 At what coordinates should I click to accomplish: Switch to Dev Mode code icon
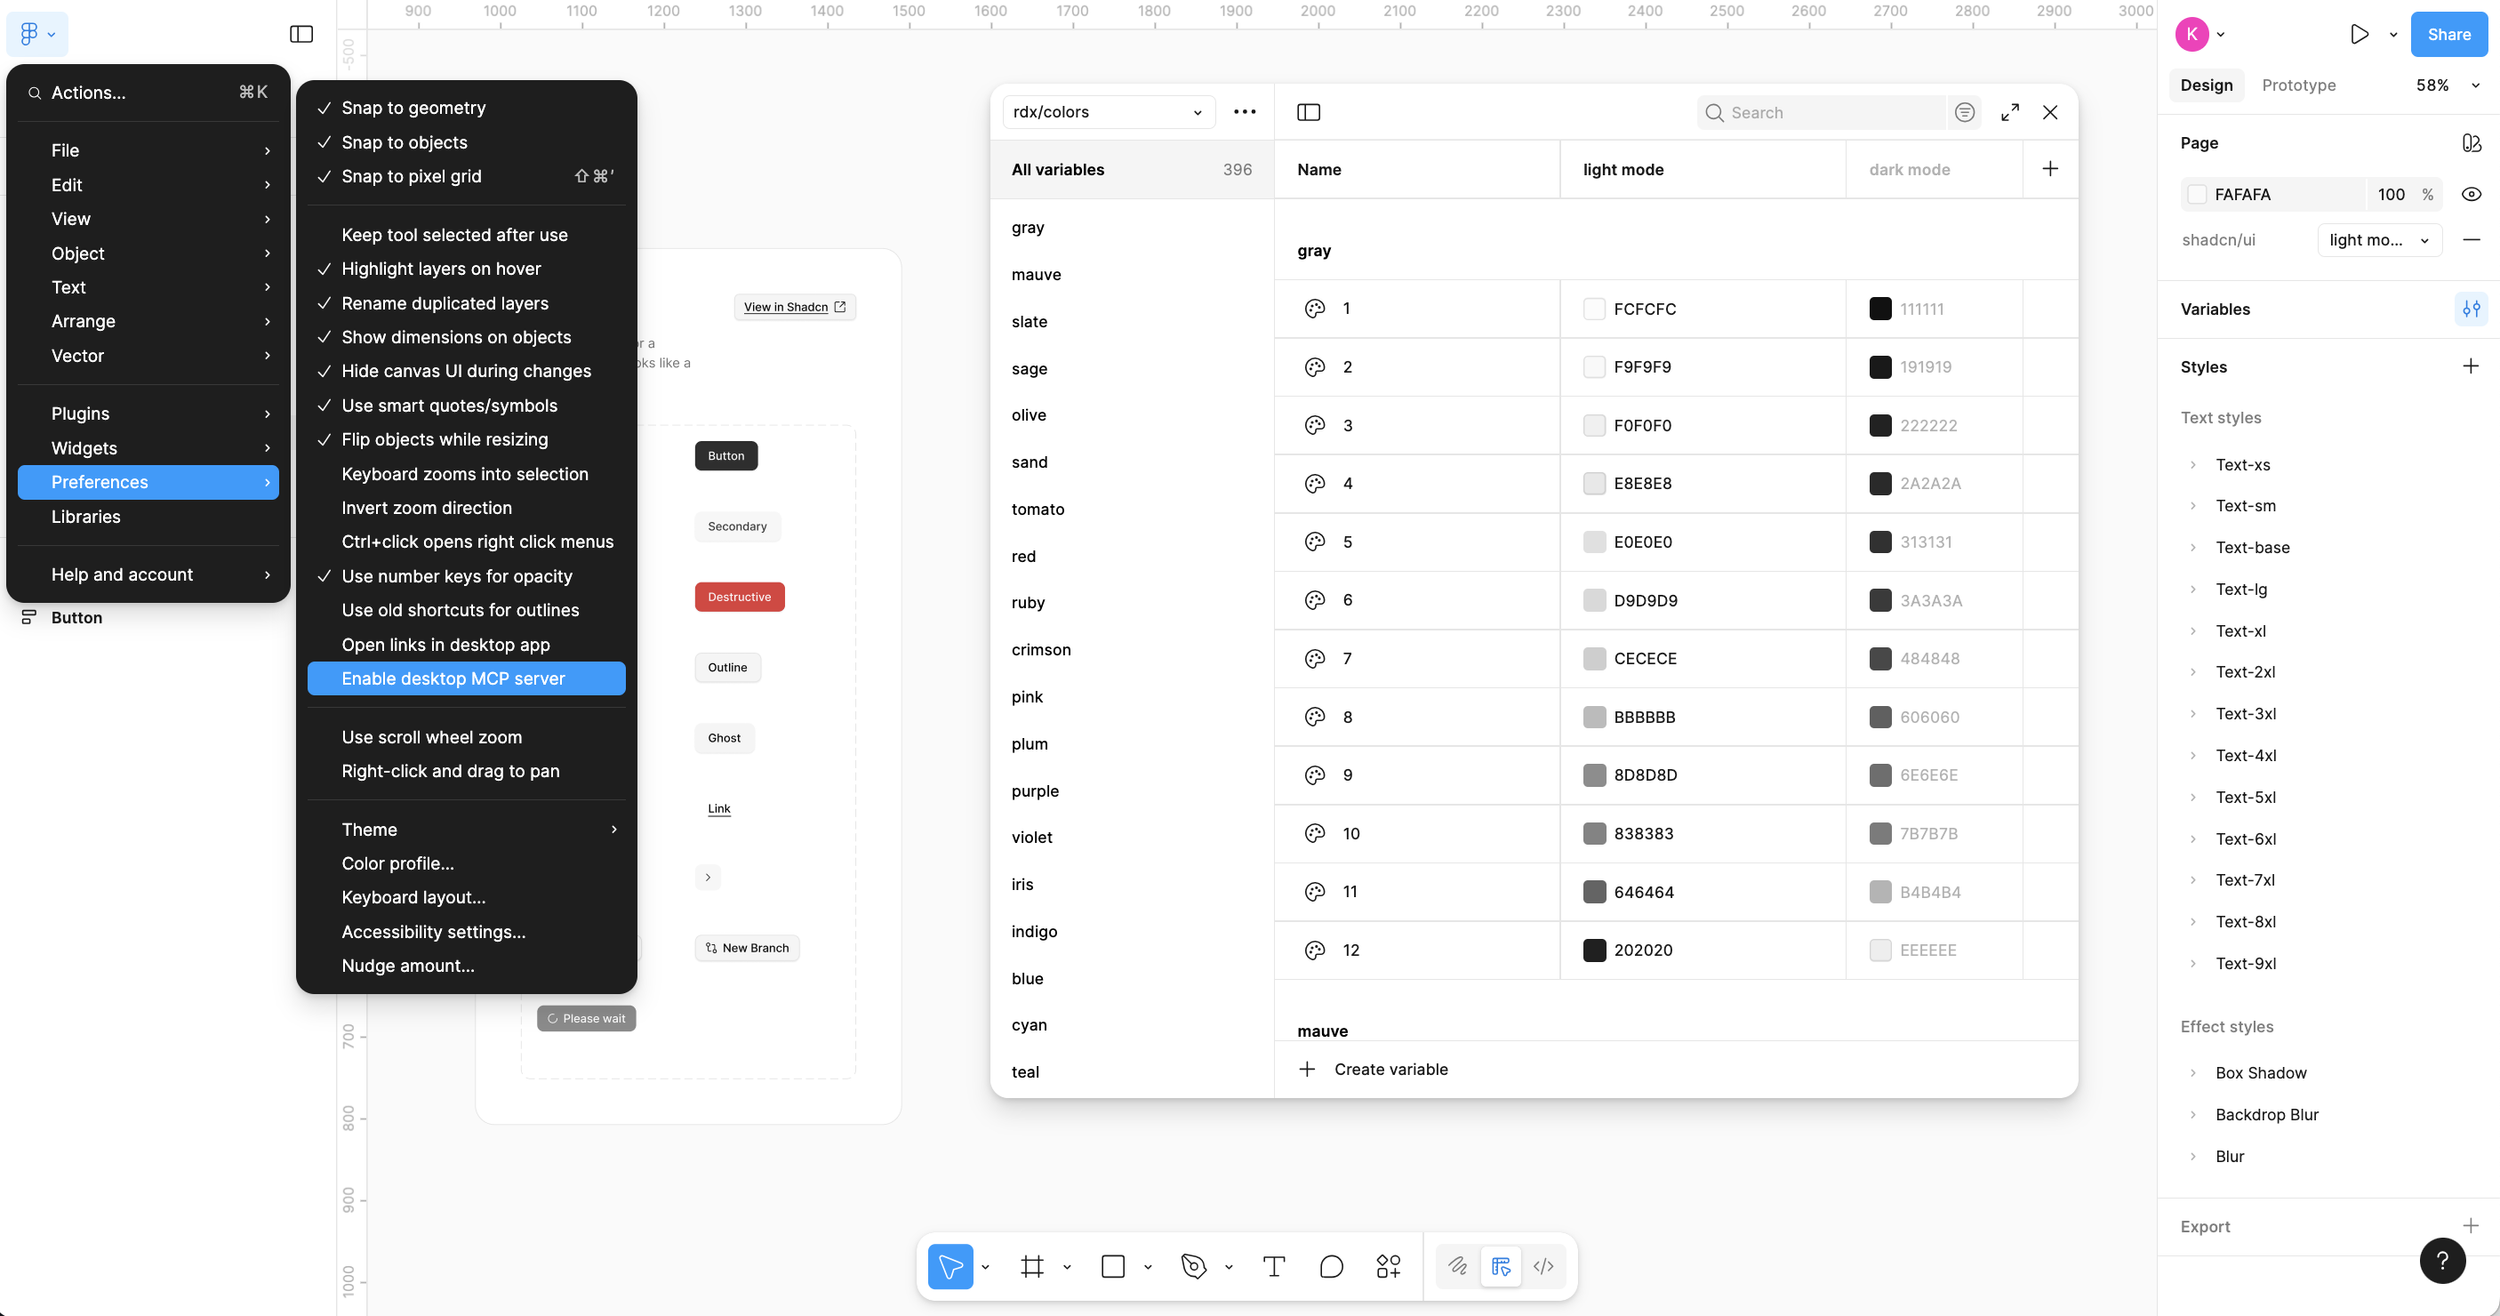point(1543,1266)
